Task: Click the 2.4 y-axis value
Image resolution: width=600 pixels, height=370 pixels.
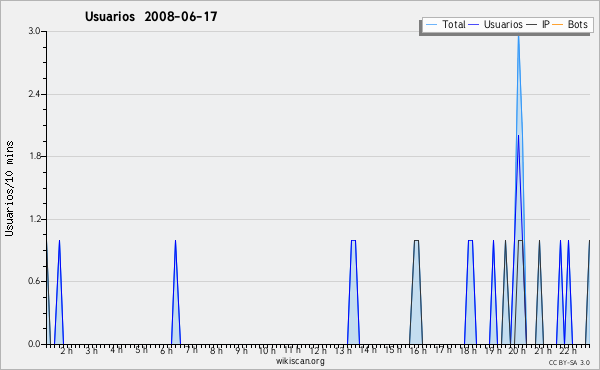Action: [x=34, y=94]
